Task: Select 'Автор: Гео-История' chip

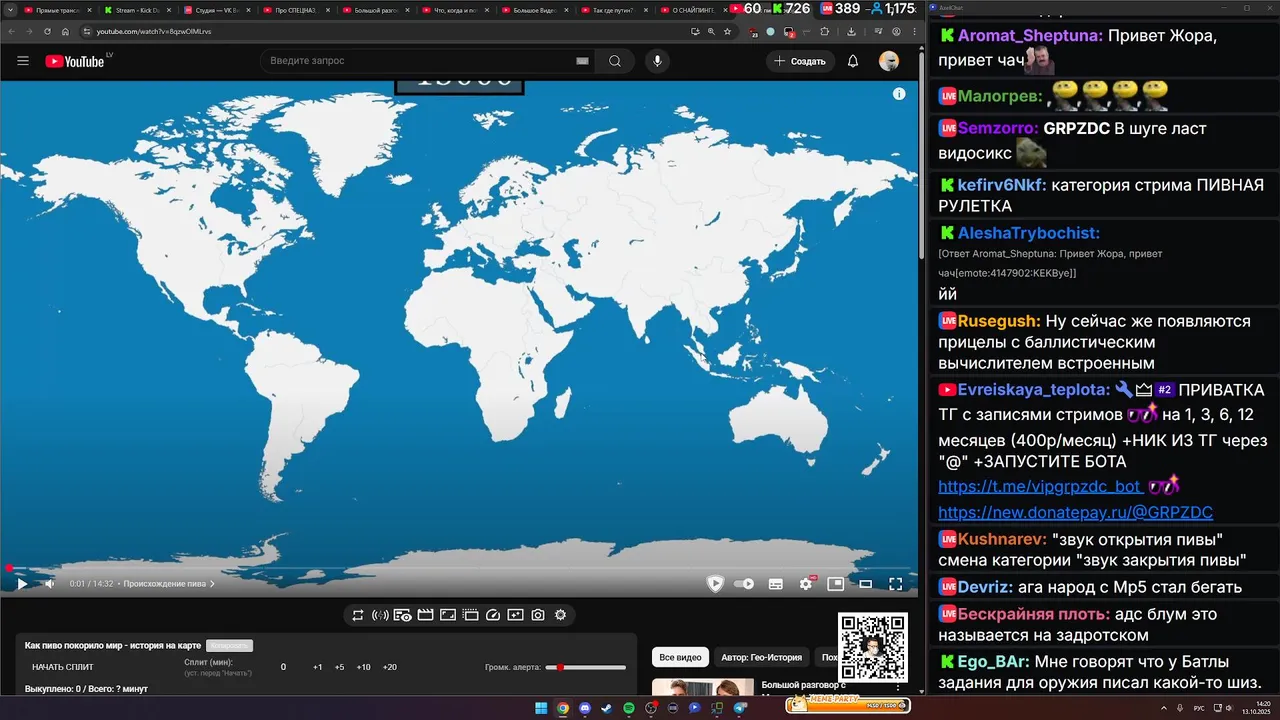Action: coord(761,657)
